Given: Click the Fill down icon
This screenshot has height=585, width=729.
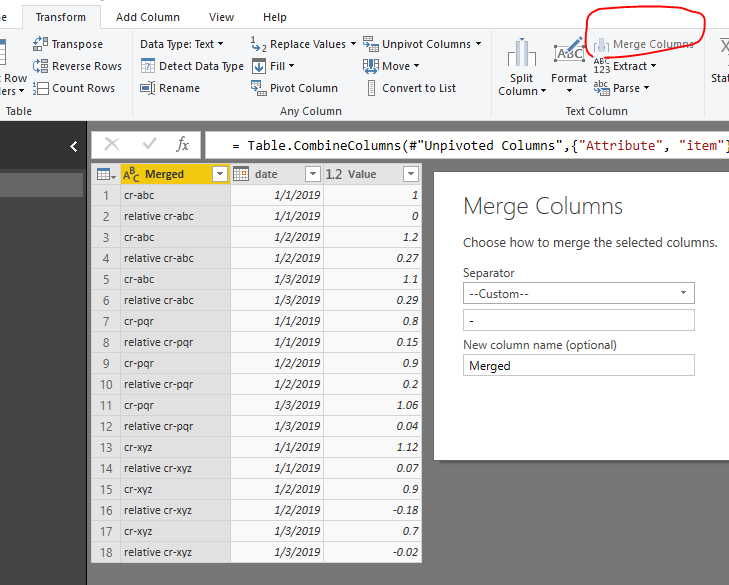Looking at the screenshot, I should click(258, 66).
